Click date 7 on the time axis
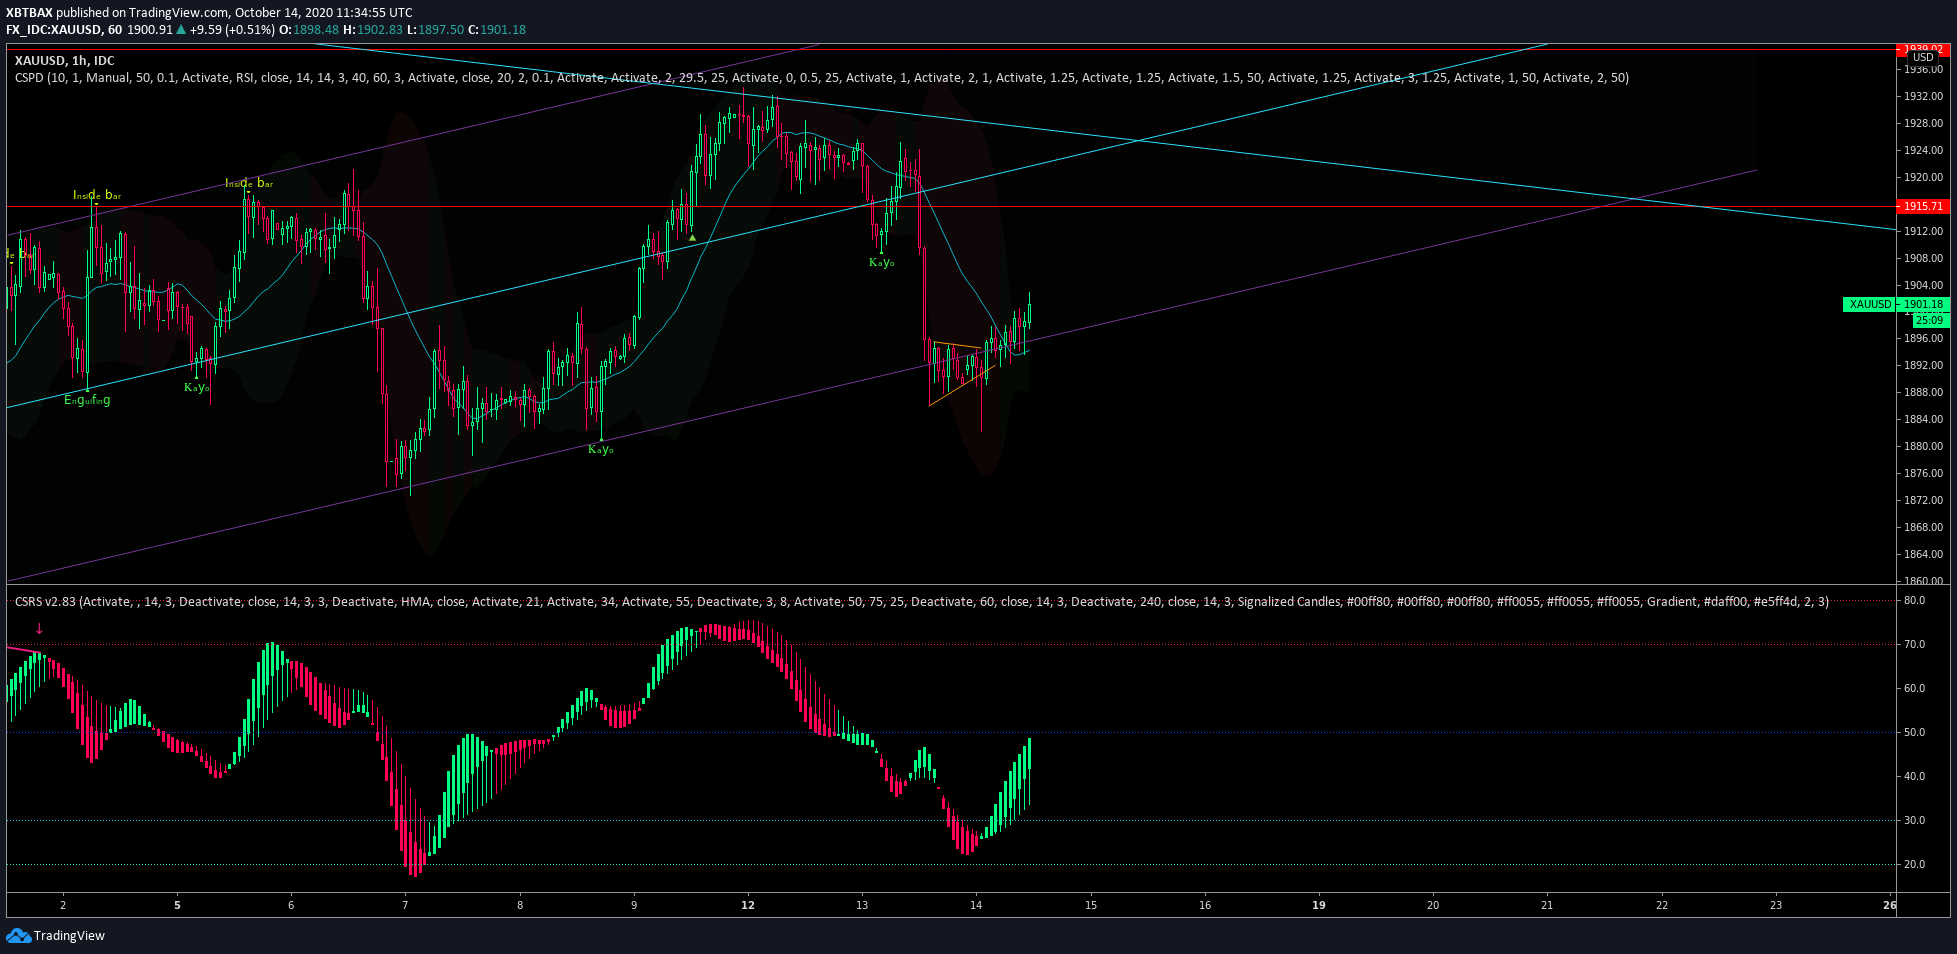Viewport: 1957px width, 954px height. [405, 905]
